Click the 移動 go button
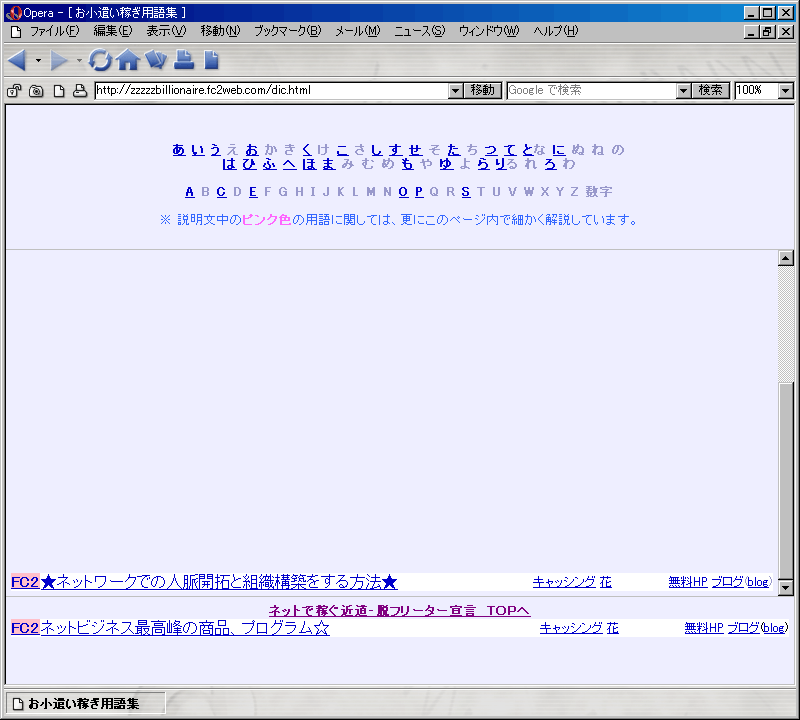 pos(483,90)
